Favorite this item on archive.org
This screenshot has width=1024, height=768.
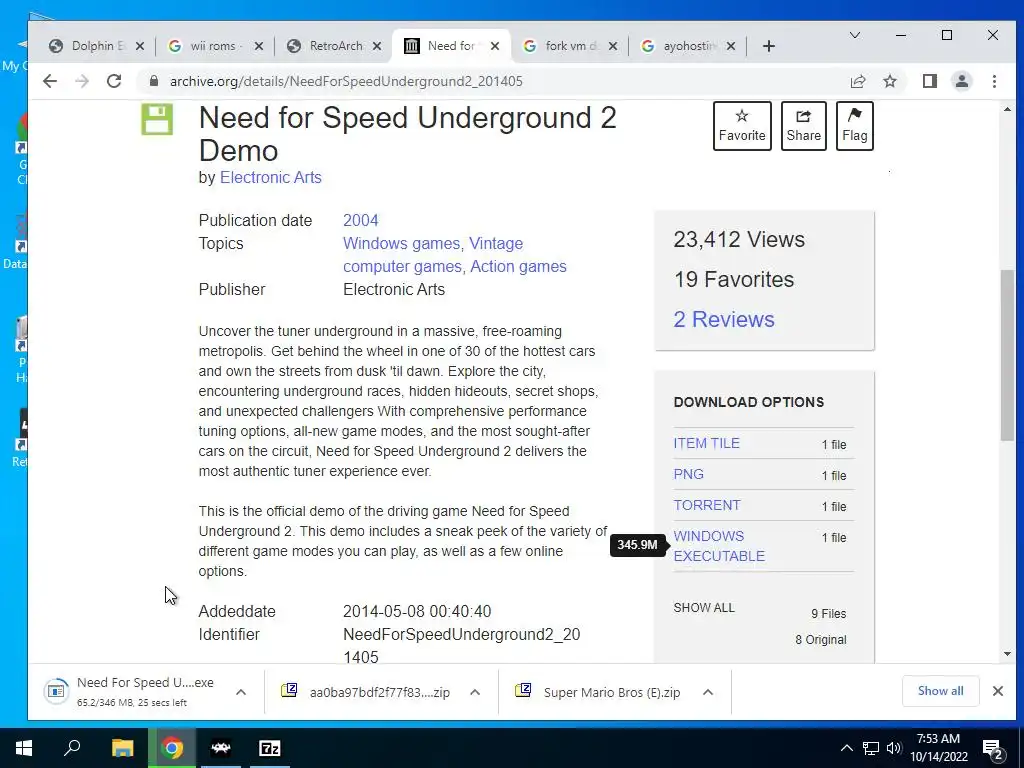(x=742, y=125)
